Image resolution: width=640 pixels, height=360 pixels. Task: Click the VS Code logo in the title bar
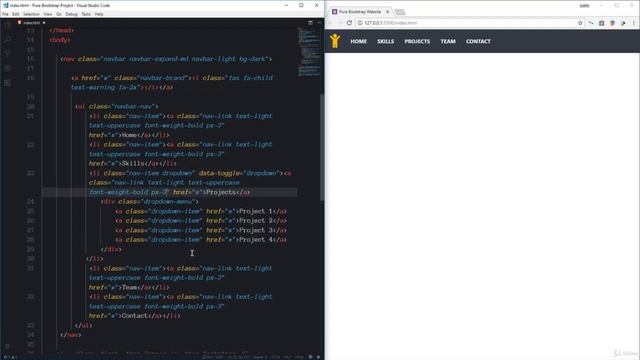(x=5, y=5)
